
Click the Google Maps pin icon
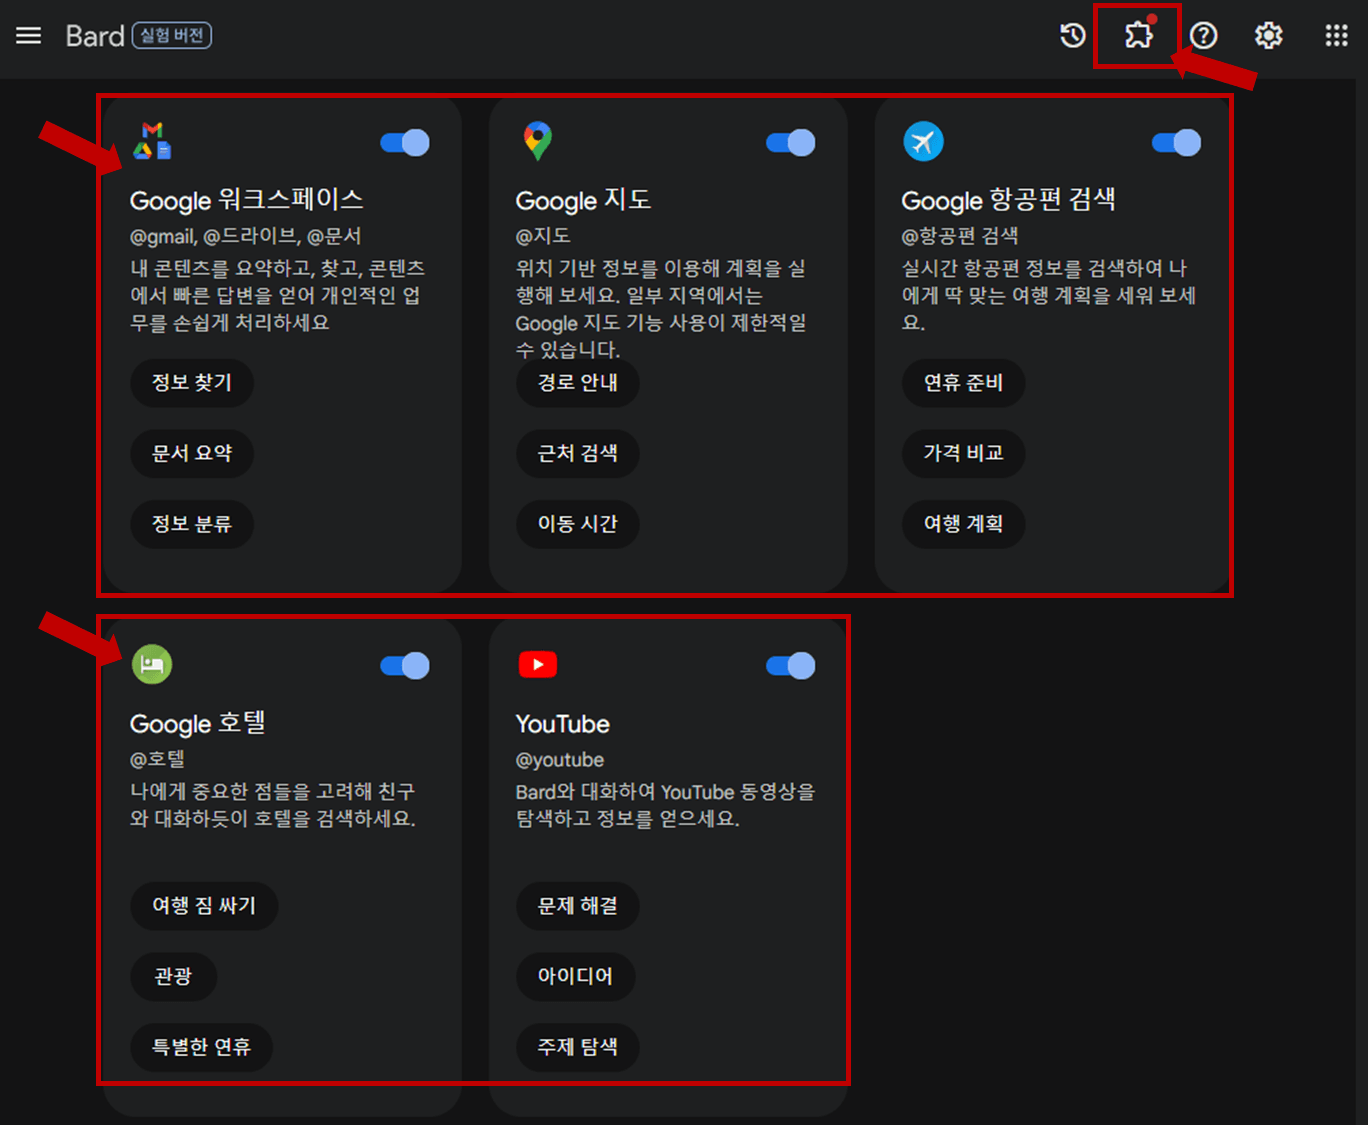coord(538,141)
